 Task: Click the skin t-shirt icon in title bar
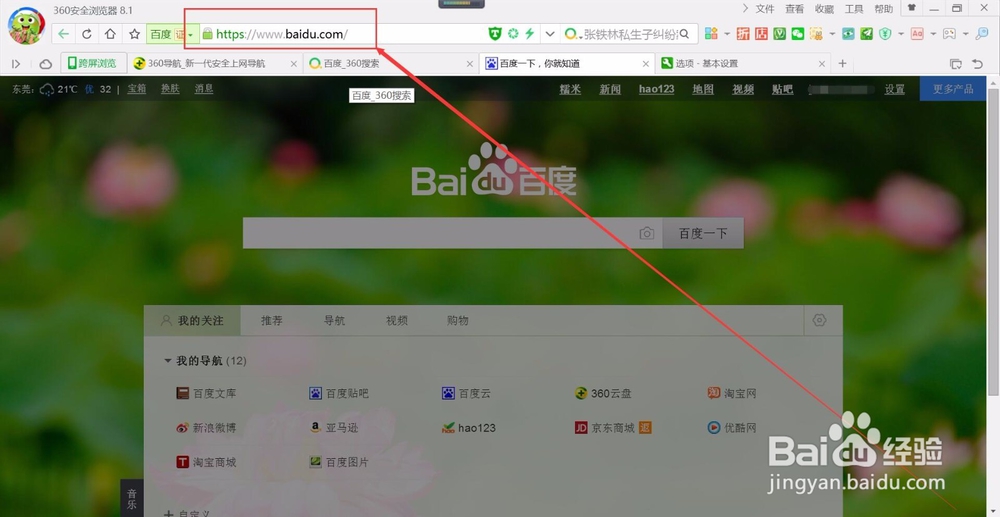point(911,8)
